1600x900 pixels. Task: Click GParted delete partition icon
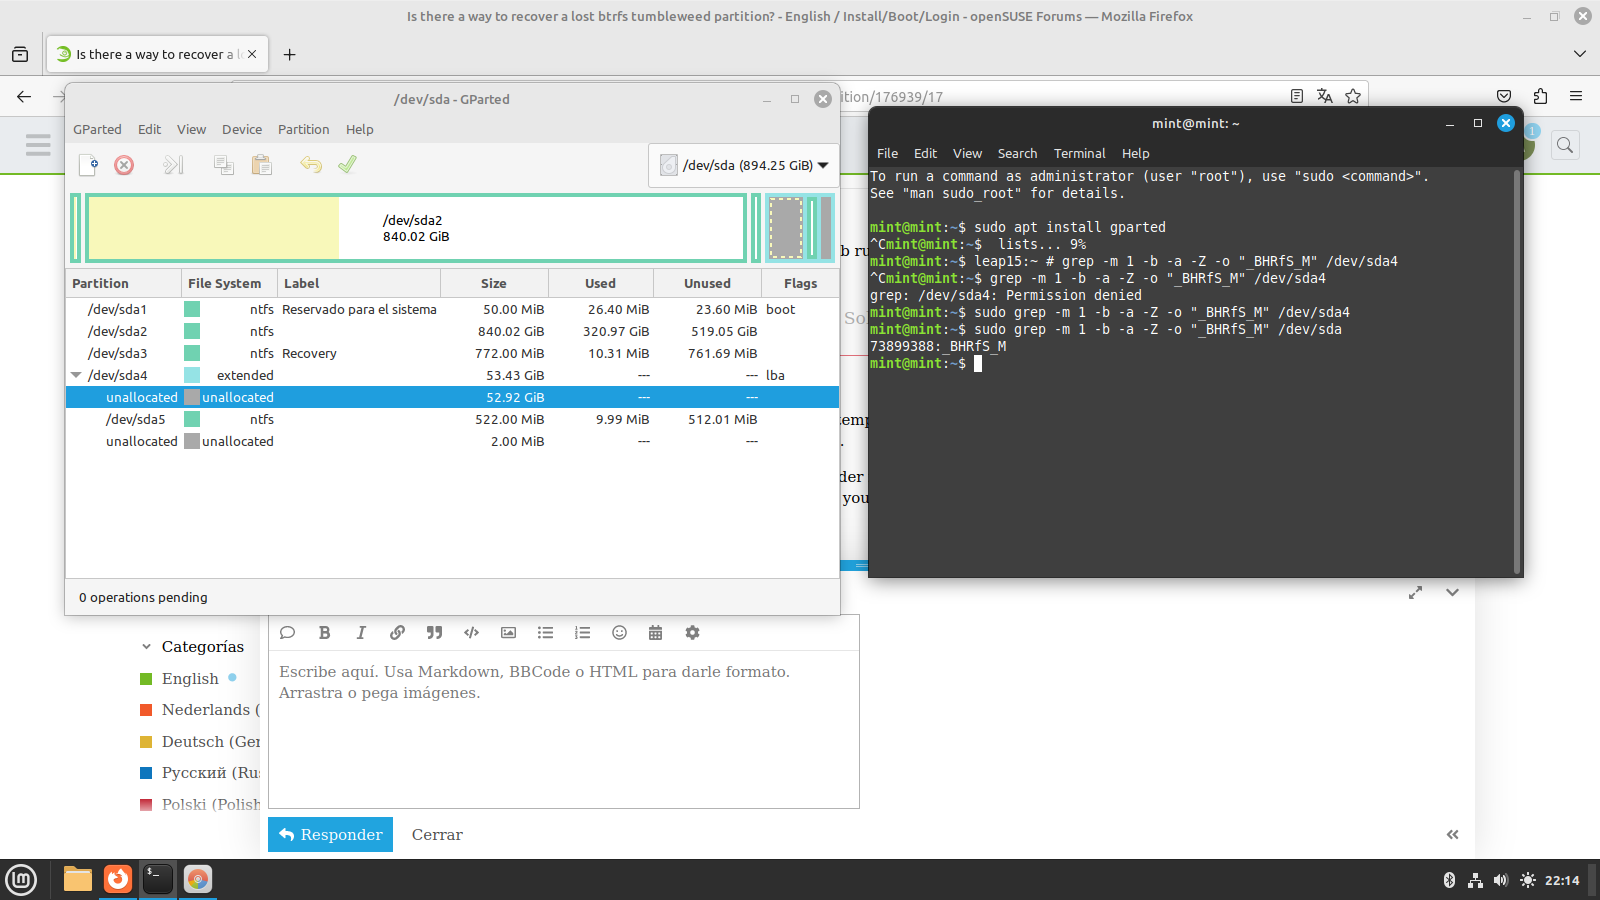pyautogui.click(x=124, y=165)
